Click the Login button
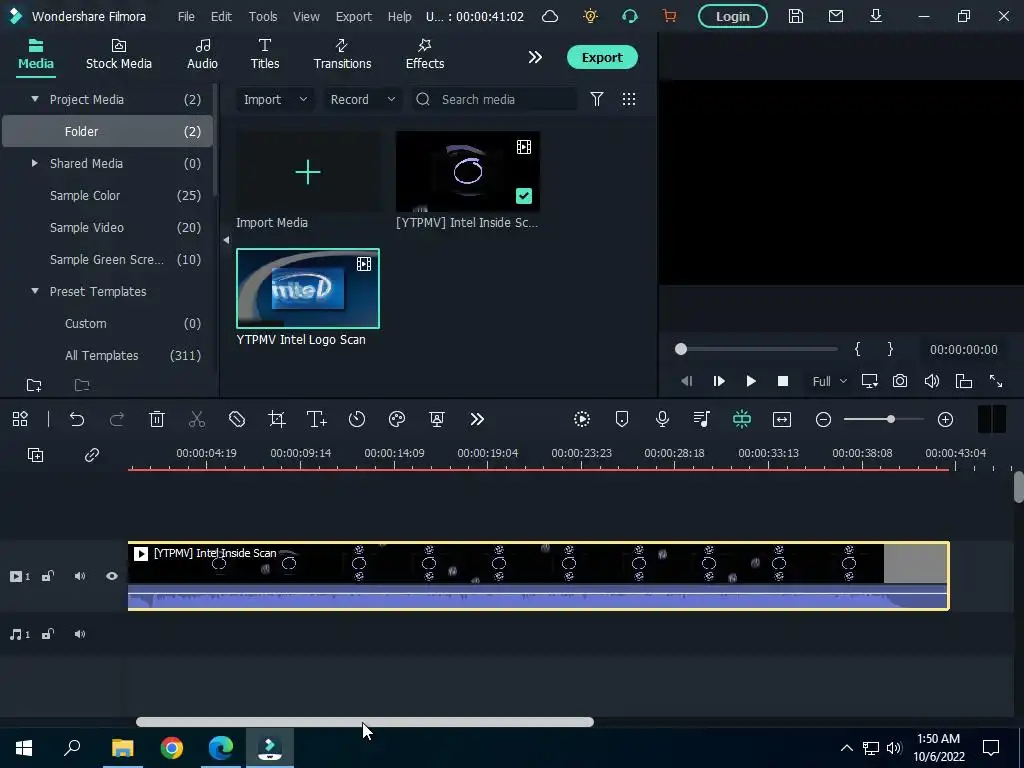Image resolution: width=1024 pixels, height=768 pixels. (733, 16)
